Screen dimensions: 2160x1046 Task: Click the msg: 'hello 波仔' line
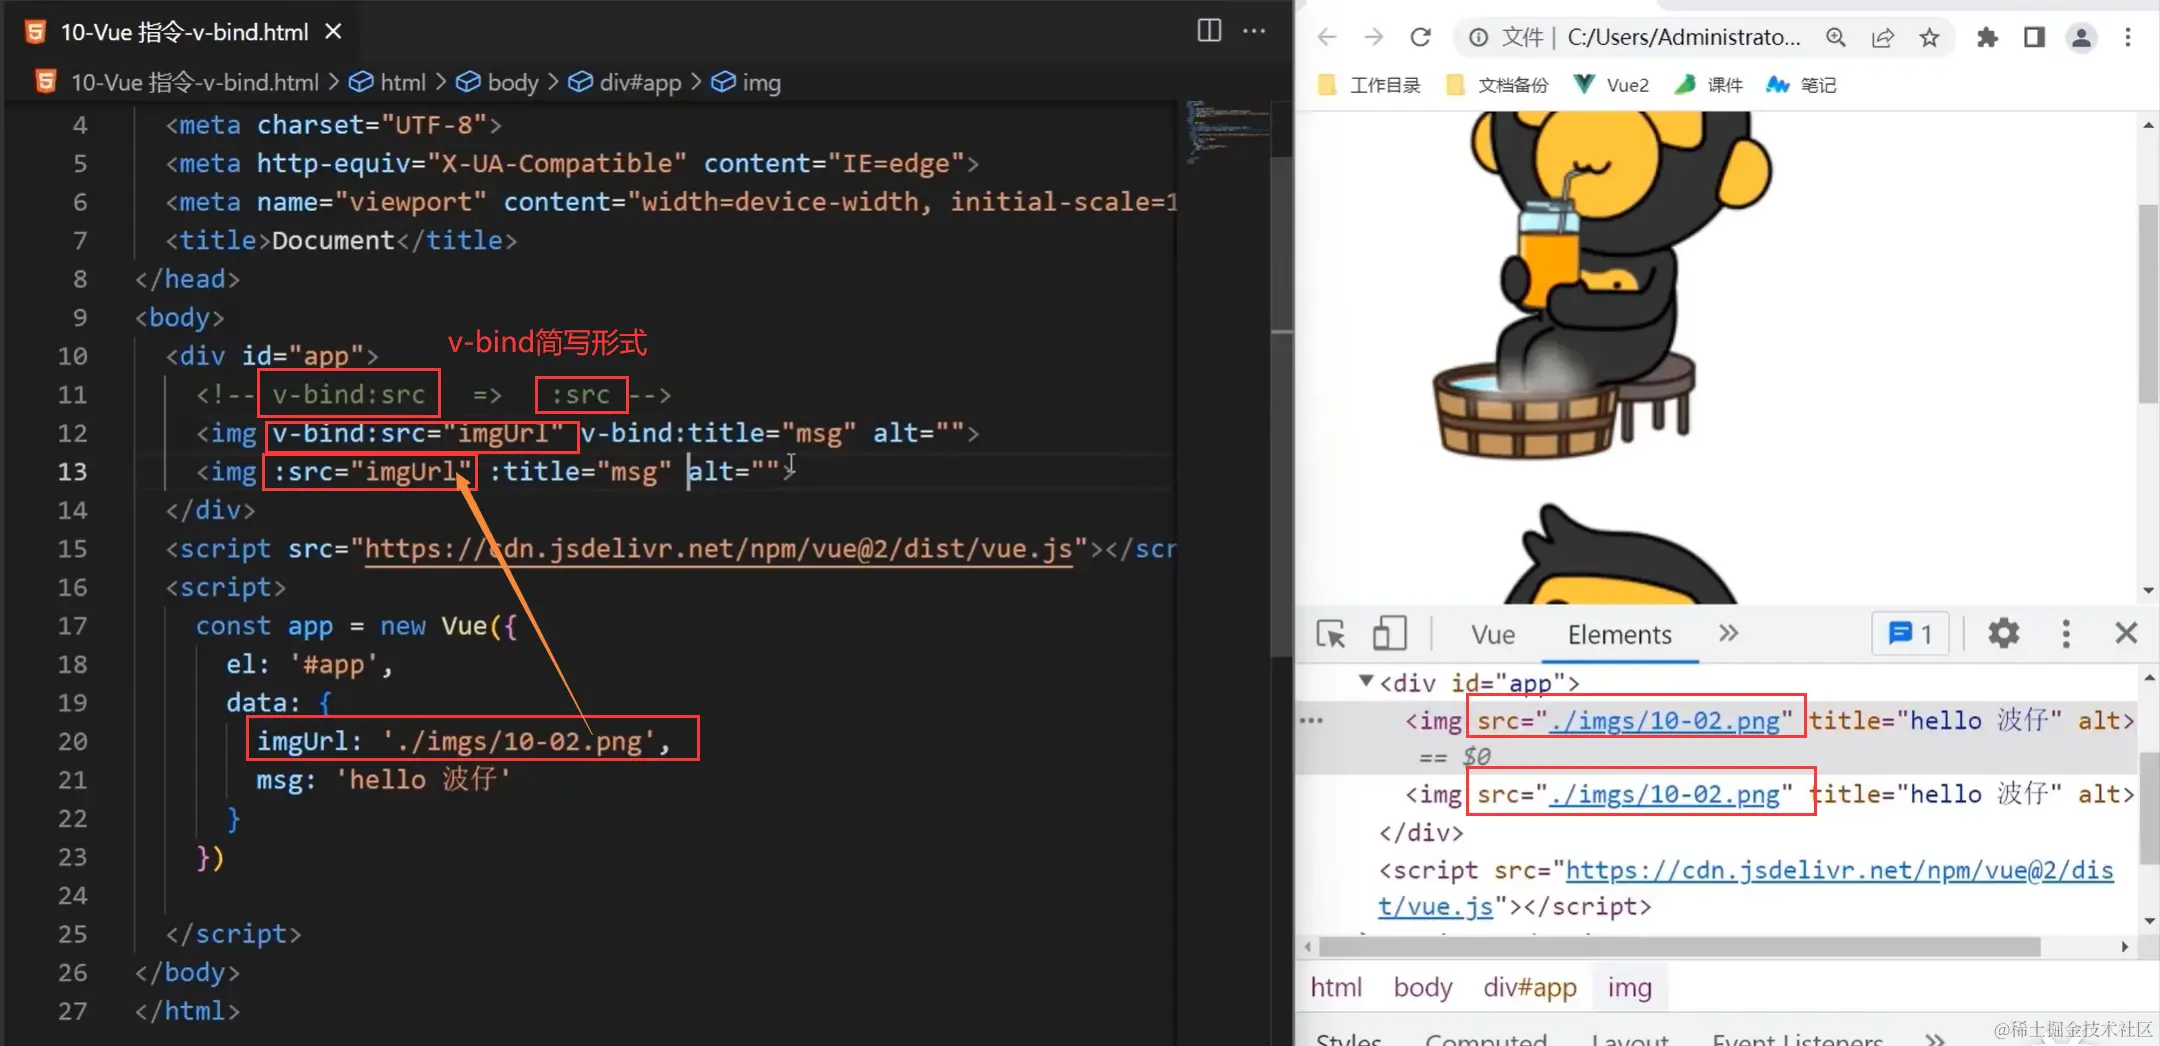pos(383,780)
